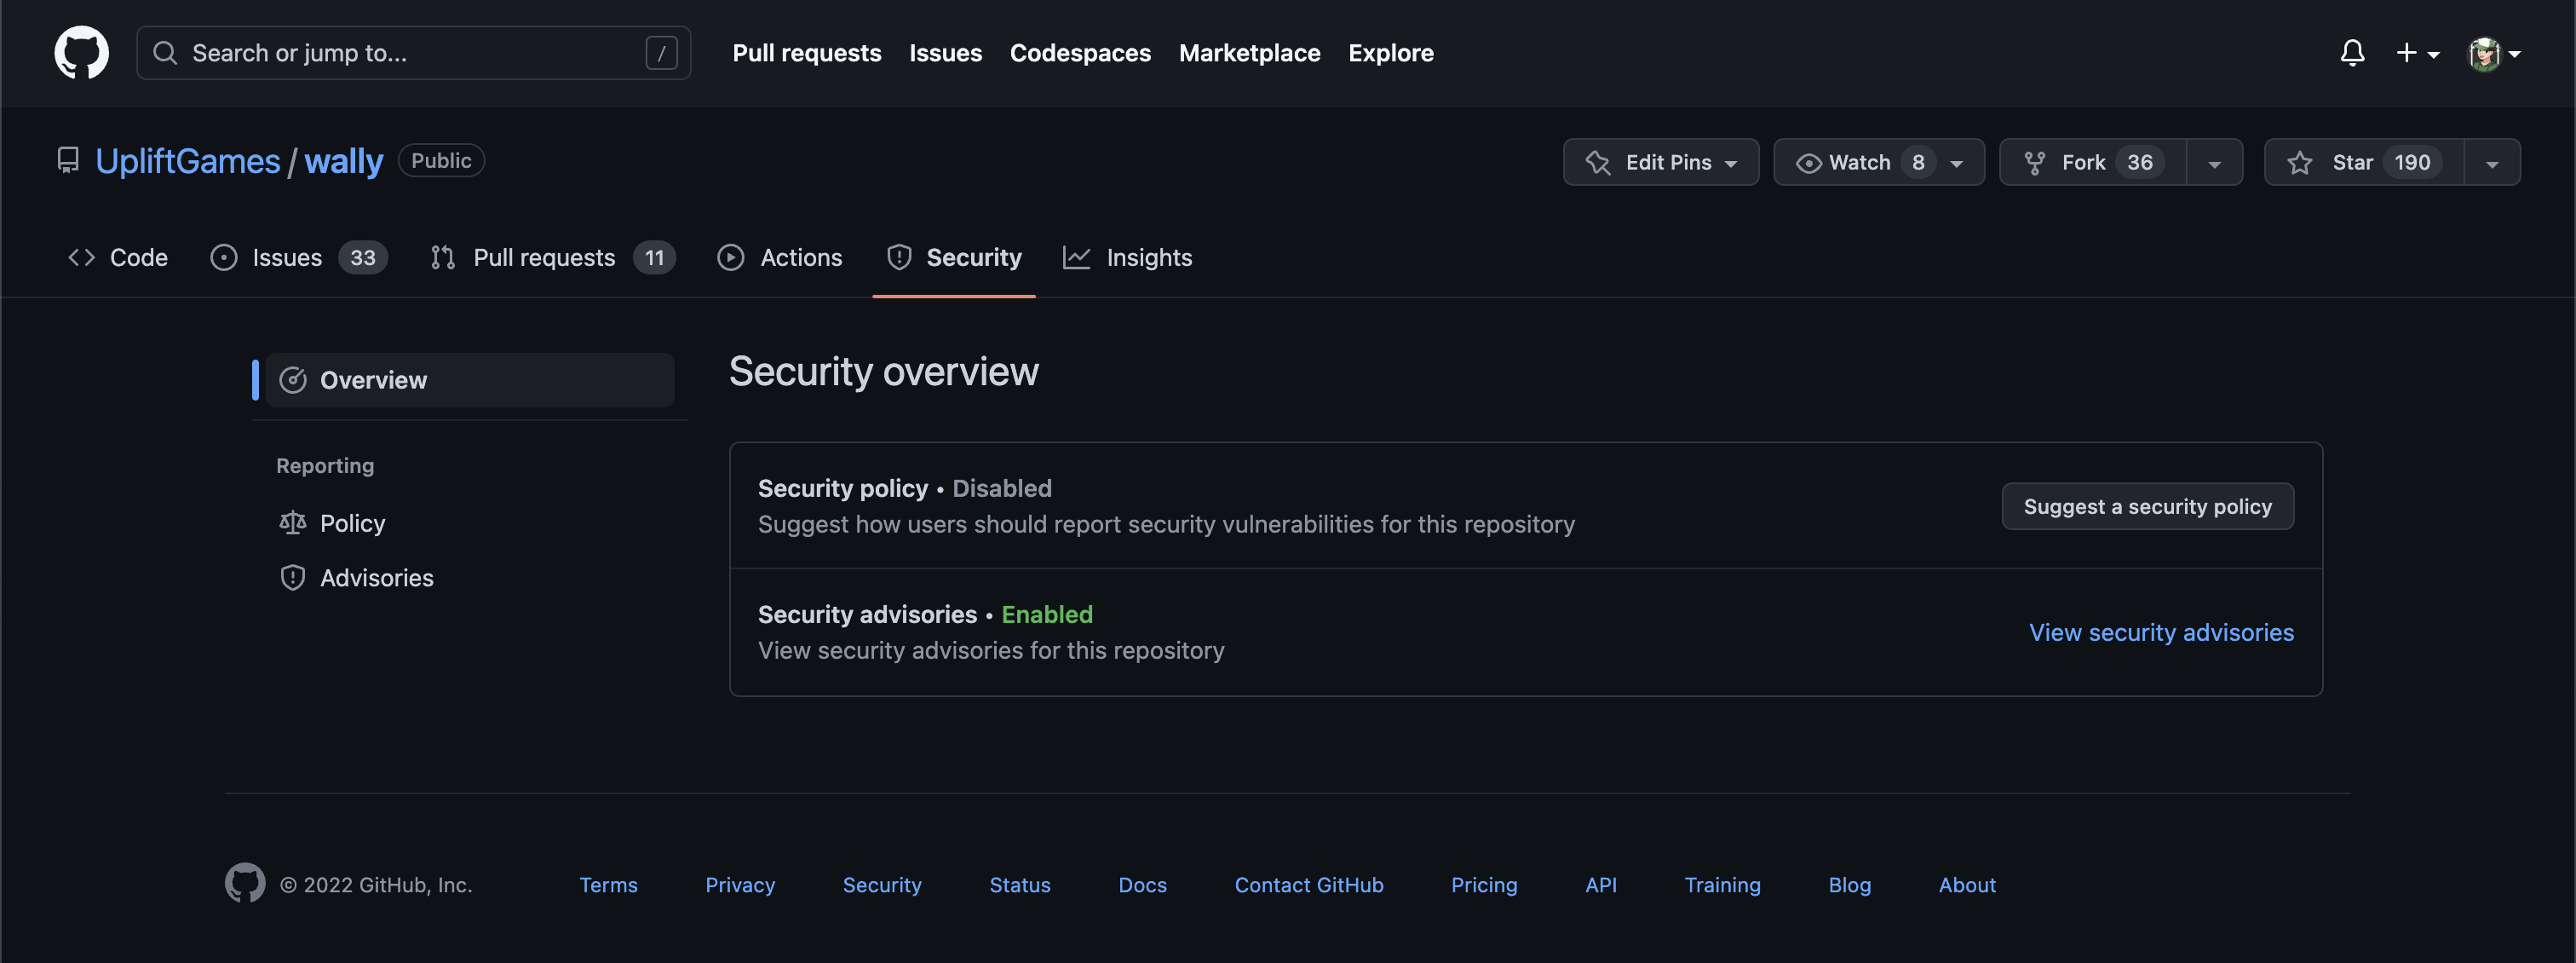2576x963 pixels.
Task: Click the GitHub Octocat logo in header
Action: (81, 53)
